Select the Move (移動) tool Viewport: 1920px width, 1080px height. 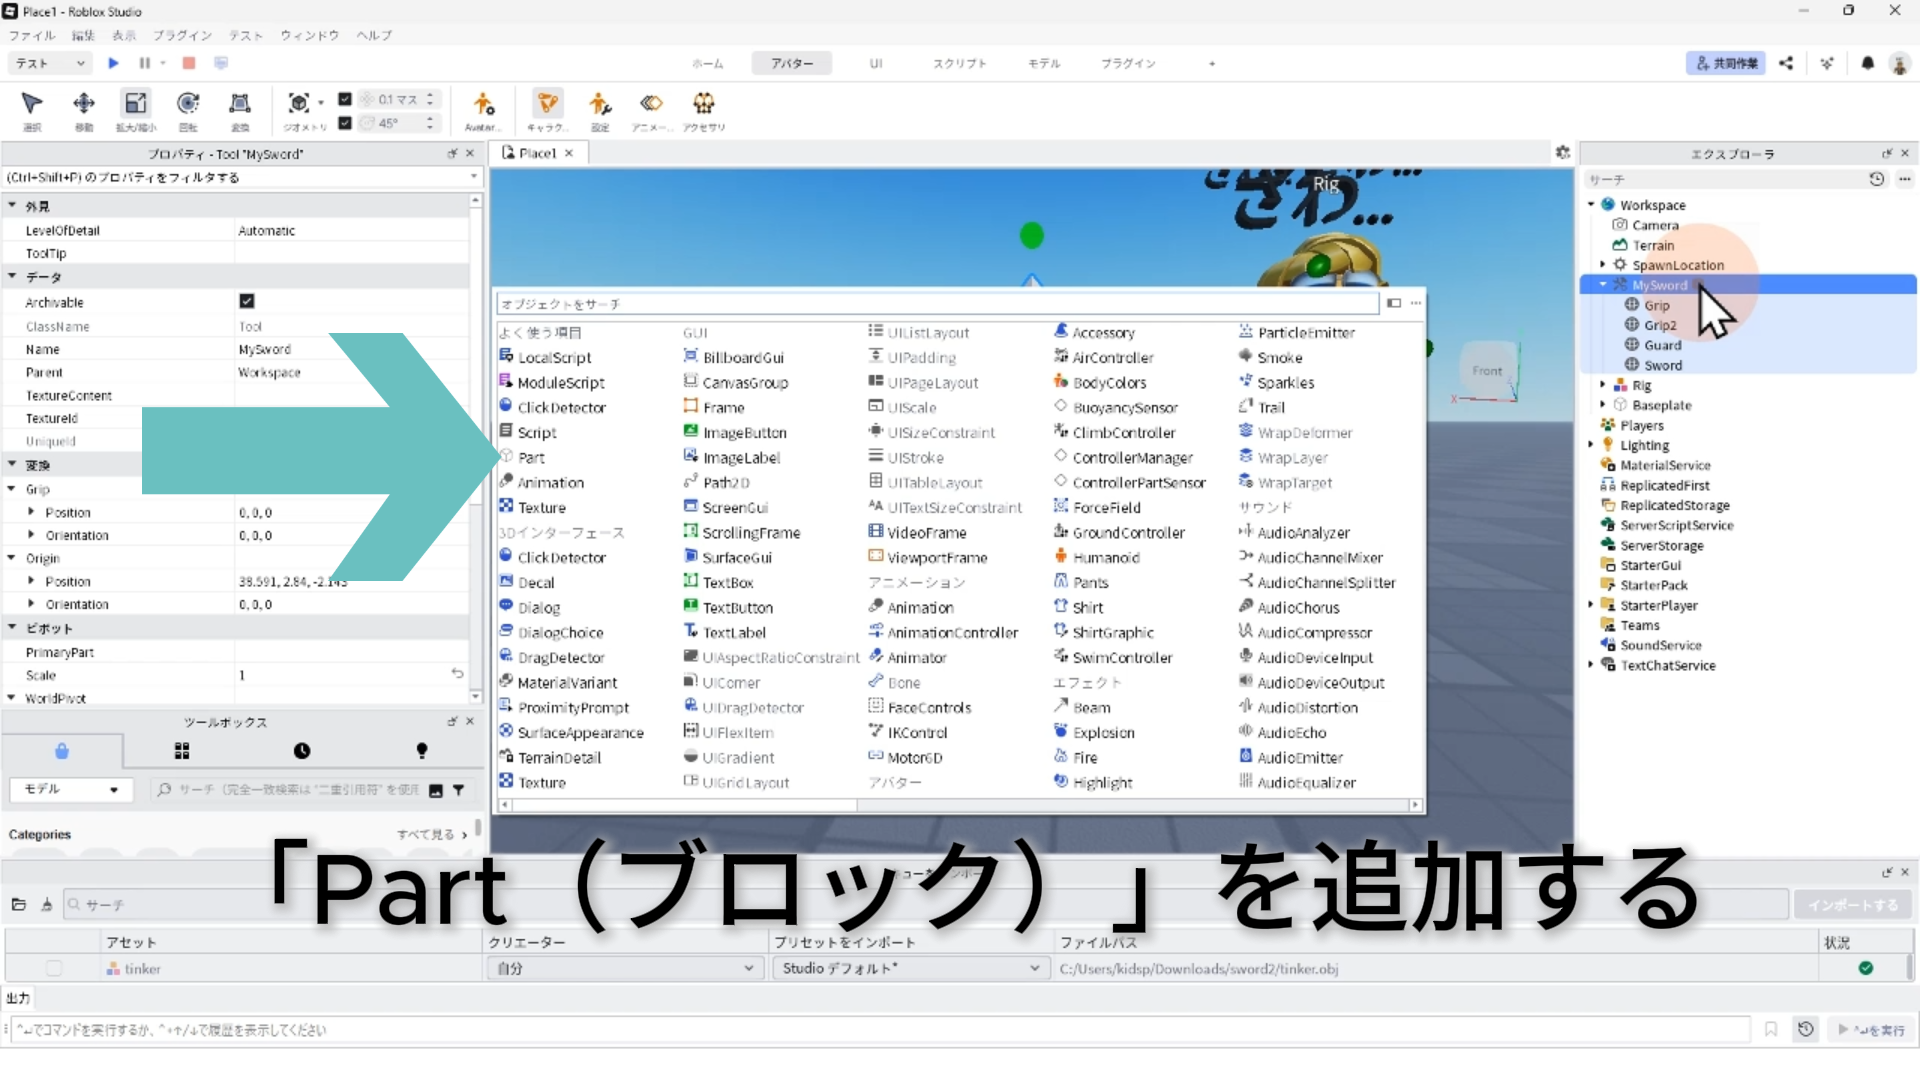coord(84,104)
